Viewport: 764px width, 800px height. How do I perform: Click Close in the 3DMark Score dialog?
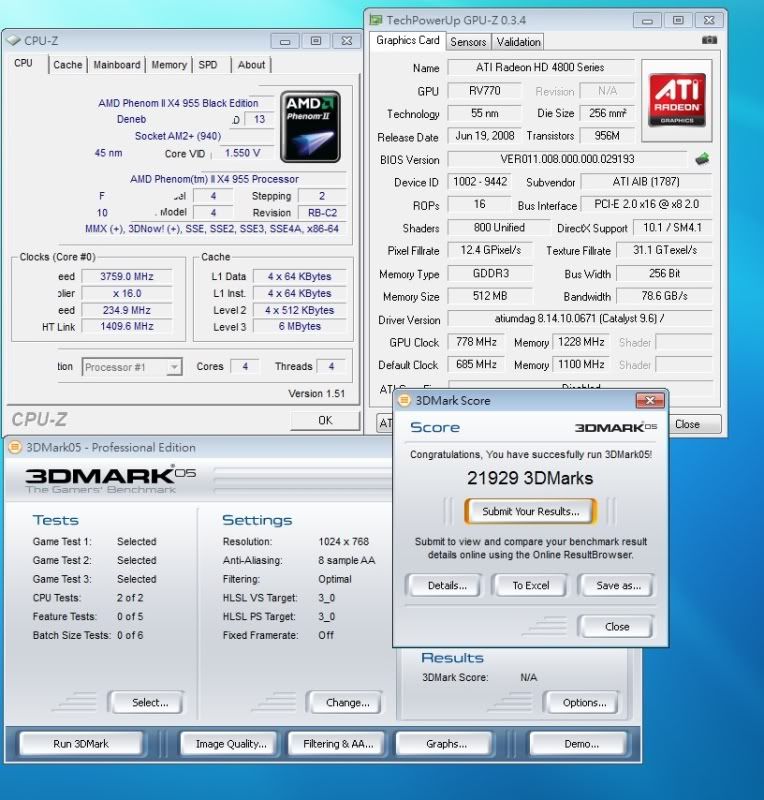617,627
